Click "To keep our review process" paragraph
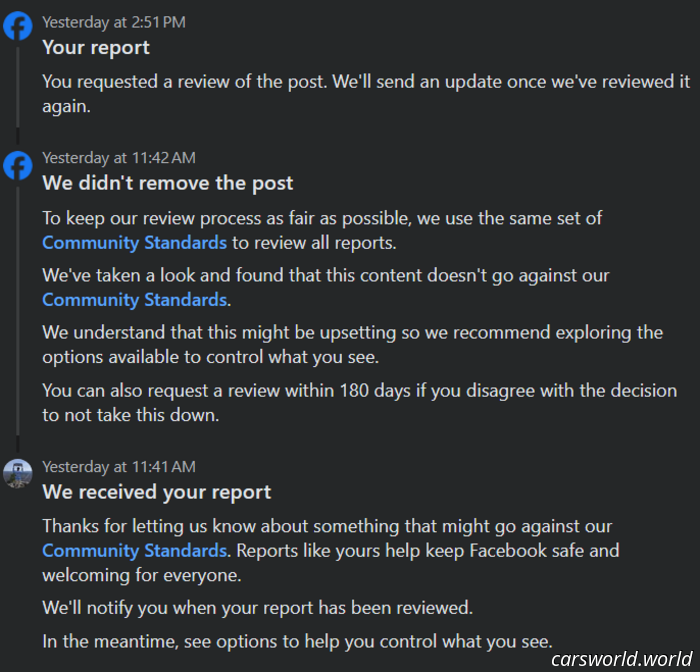Screen dimensions: 700x672 (322, 218)
